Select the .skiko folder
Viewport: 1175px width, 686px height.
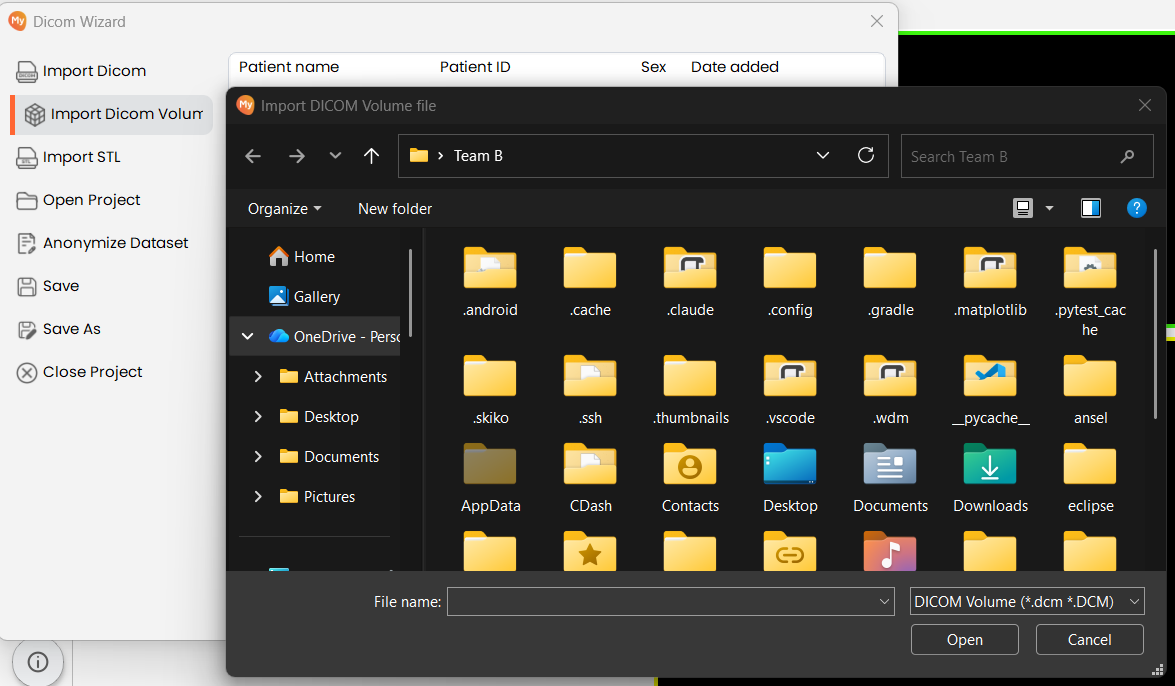point(490,390)
